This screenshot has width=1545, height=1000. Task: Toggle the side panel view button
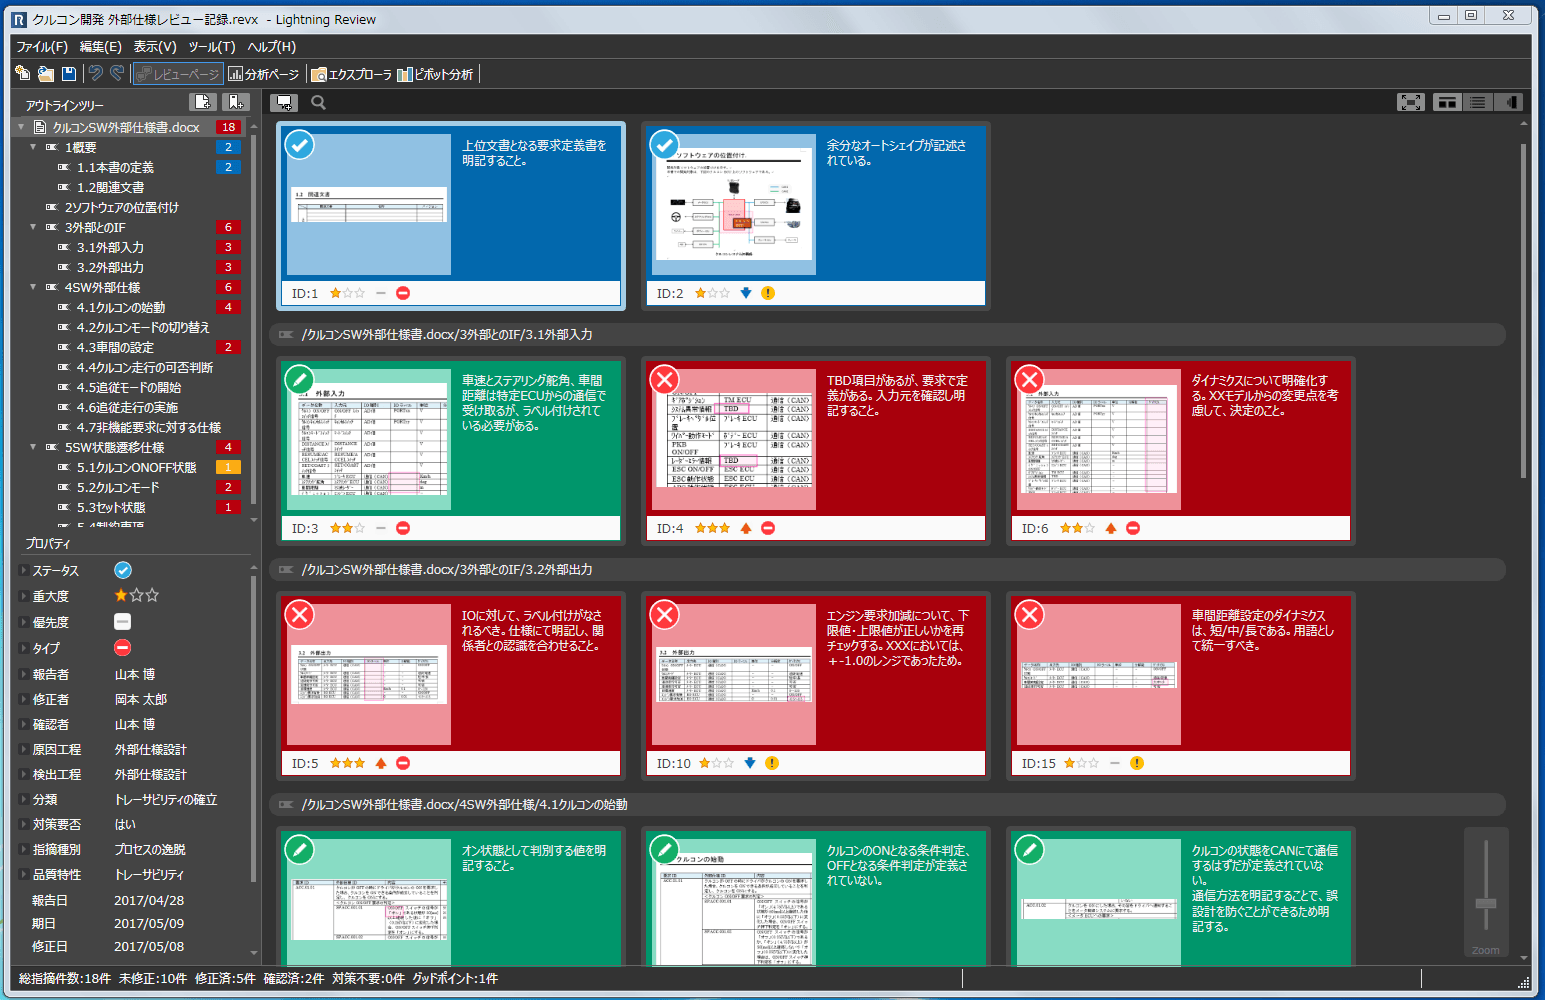click(1508, 102)
